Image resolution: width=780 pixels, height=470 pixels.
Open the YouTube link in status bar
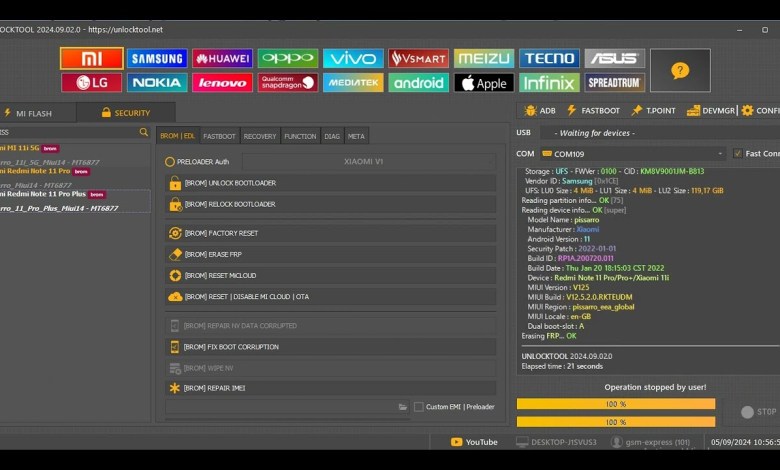point(474,442)
